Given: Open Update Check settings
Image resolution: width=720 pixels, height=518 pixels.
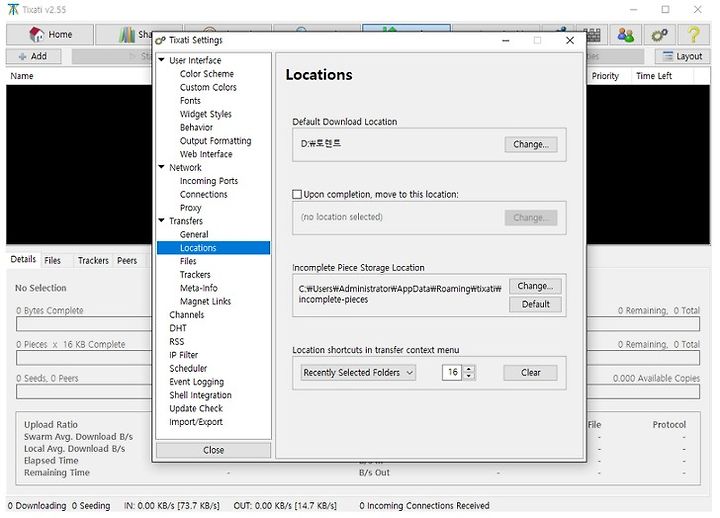Looking at the screenshot, I should point(196,408).
